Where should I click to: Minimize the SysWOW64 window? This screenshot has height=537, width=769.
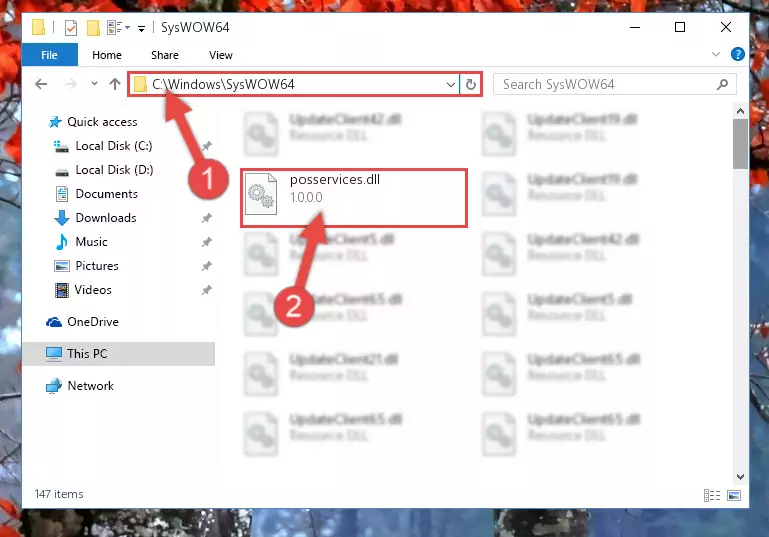(635, 27)
